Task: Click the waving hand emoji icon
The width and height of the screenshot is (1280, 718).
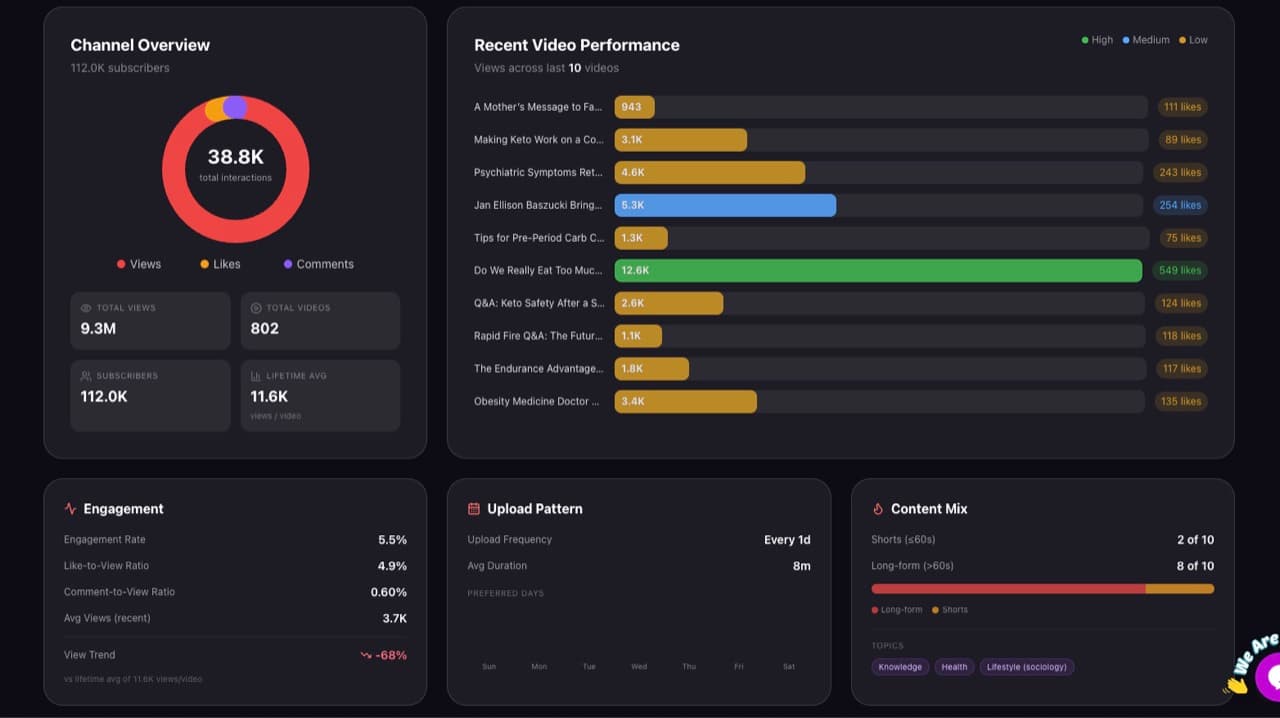Action: pos(1236,685)
